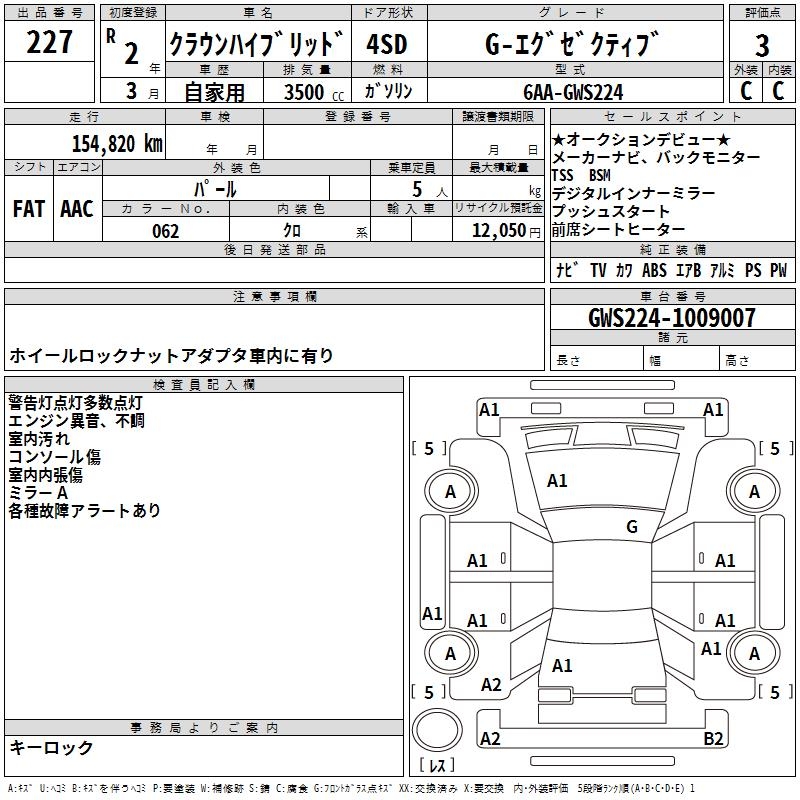Select the TSS BSM line
The height and width of the screenshot is (800, 800).
581,175
